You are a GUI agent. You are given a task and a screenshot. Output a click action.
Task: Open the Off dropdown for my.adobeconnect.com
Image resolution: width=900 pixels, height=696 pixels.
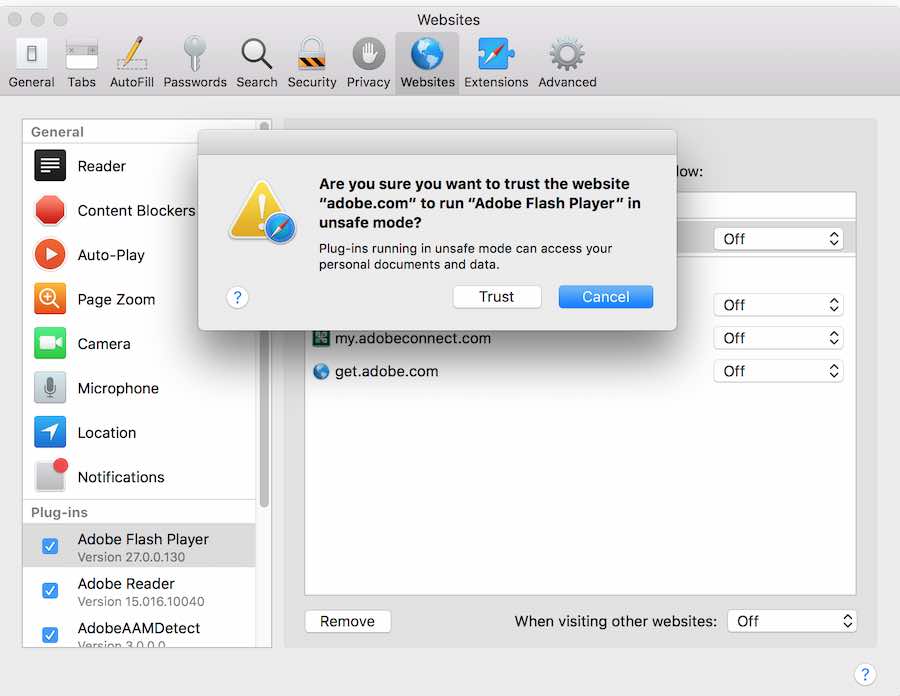coord(778,338)
